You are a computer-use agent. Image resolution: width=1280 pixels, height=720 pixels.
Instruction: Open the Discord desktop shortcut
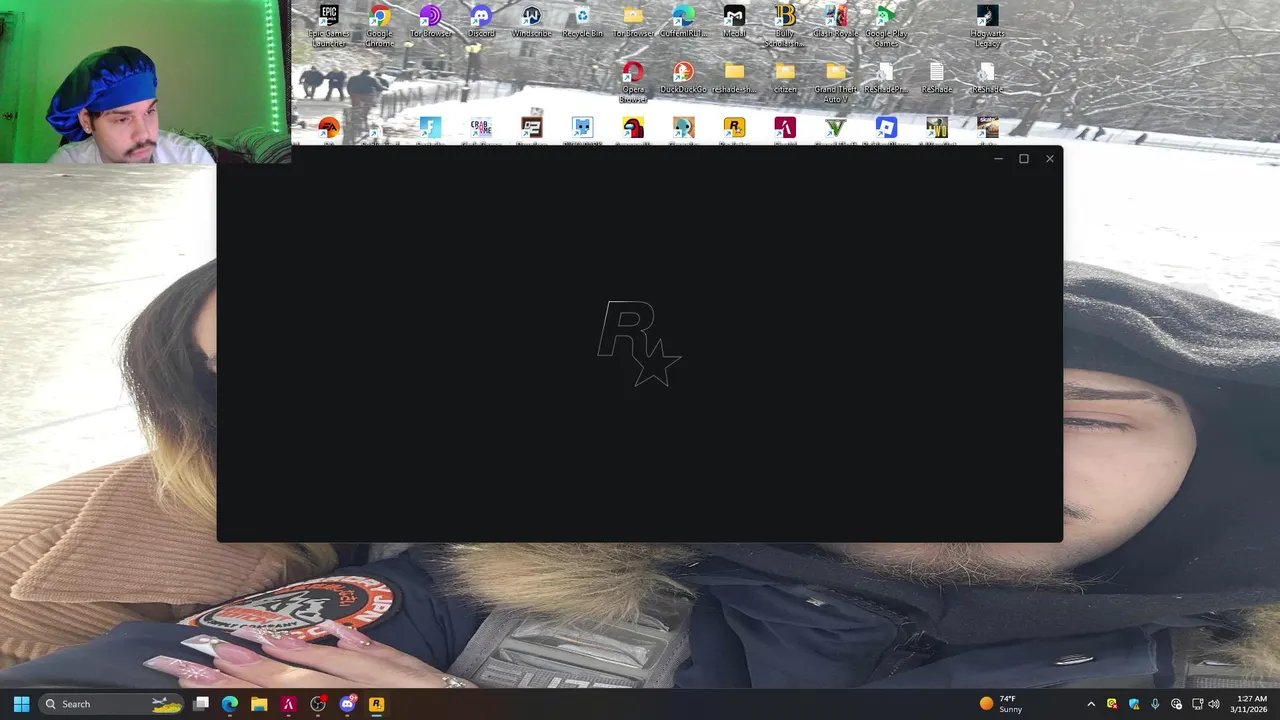(x=481, y=22)
